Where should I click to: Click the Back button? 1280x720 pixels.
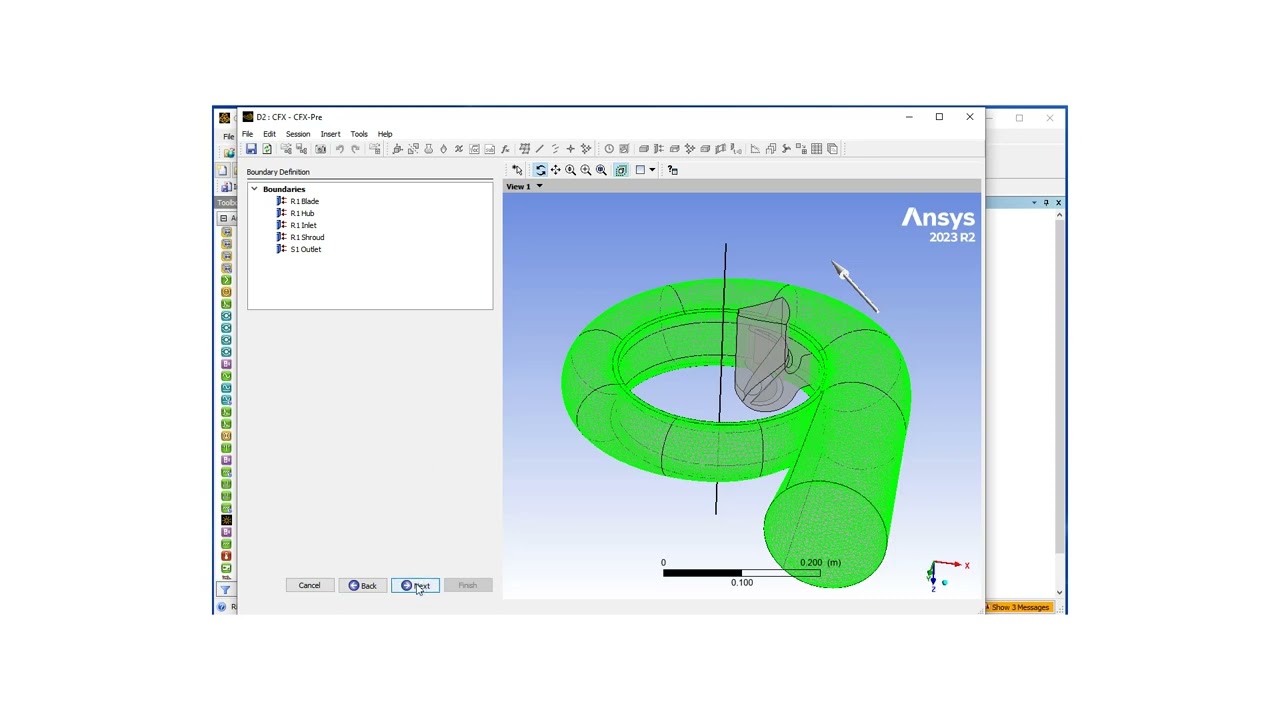(x=362, y=586)
